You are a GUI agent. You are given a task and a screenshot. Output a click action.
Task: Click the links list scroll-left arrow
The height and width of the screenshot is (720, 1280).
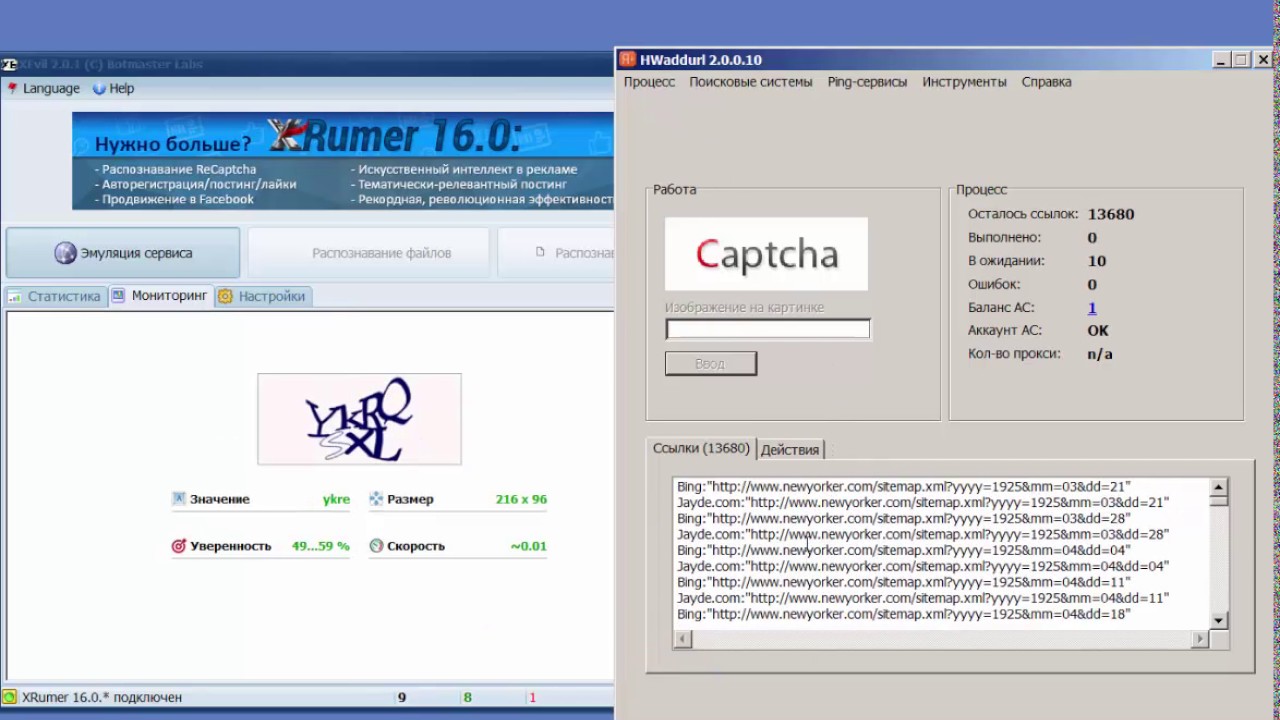click(684, 639)
